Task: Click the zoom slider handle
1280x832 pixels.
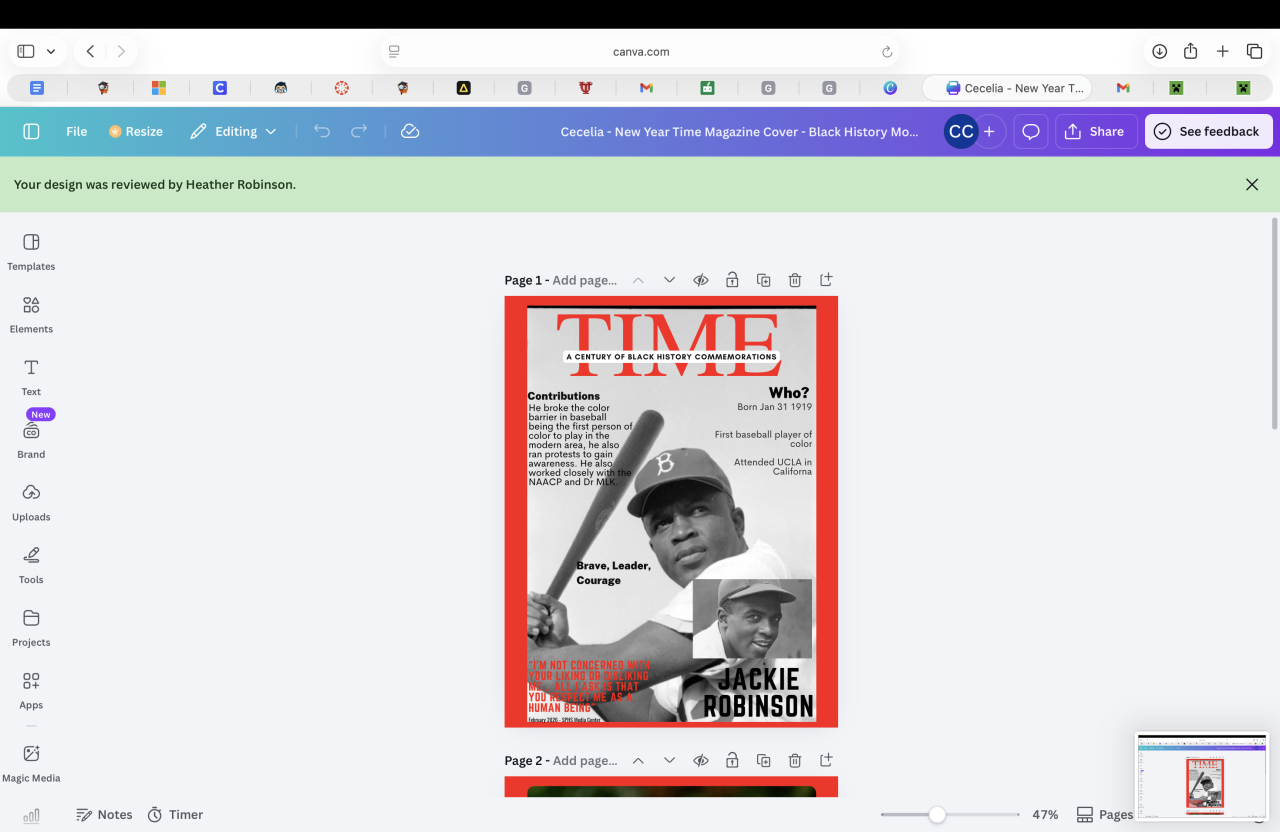Action: click(937, 815)
